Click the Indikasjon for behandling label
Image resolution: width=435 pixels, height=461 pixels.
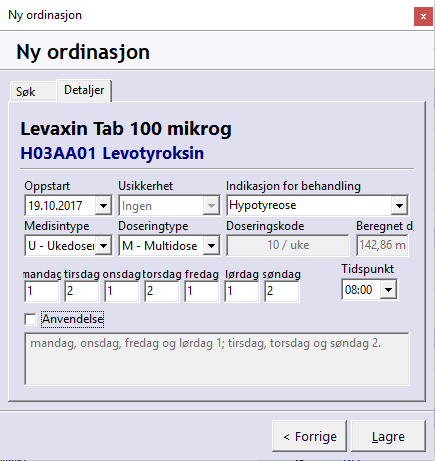tap(293, 186)
